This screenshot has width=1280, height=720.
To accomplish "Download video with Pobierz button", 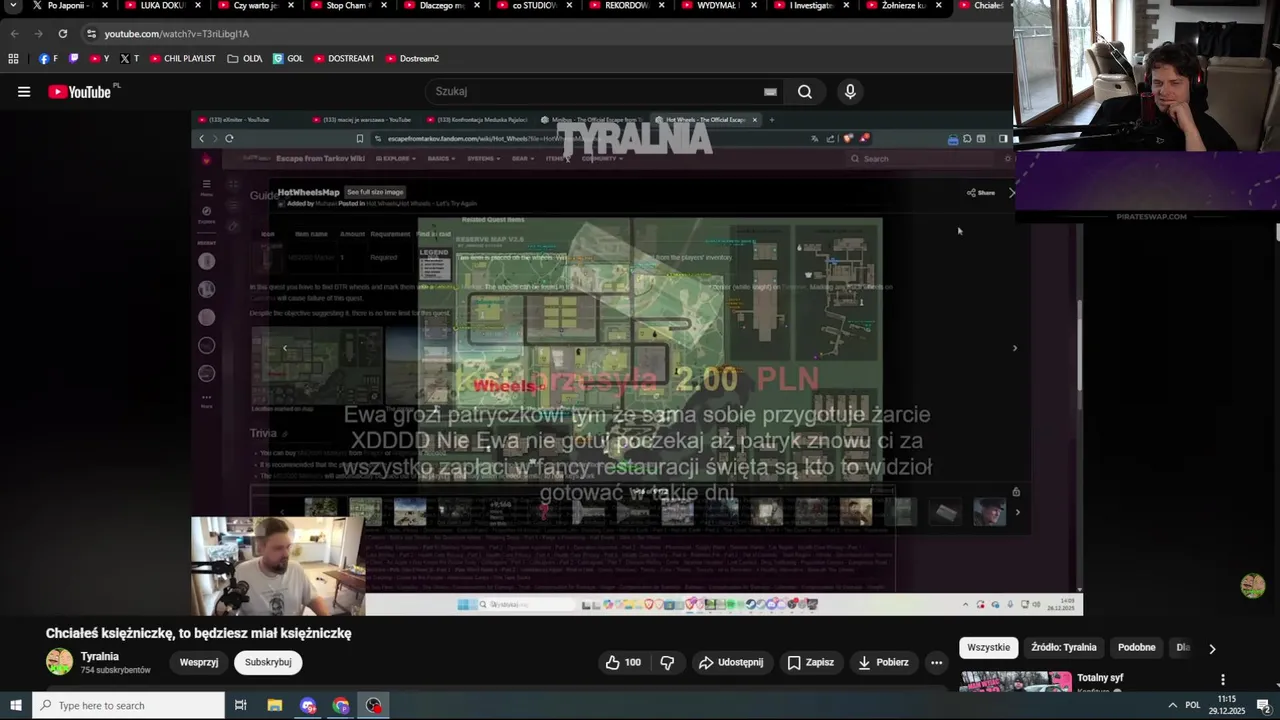I will pos(883,662).
